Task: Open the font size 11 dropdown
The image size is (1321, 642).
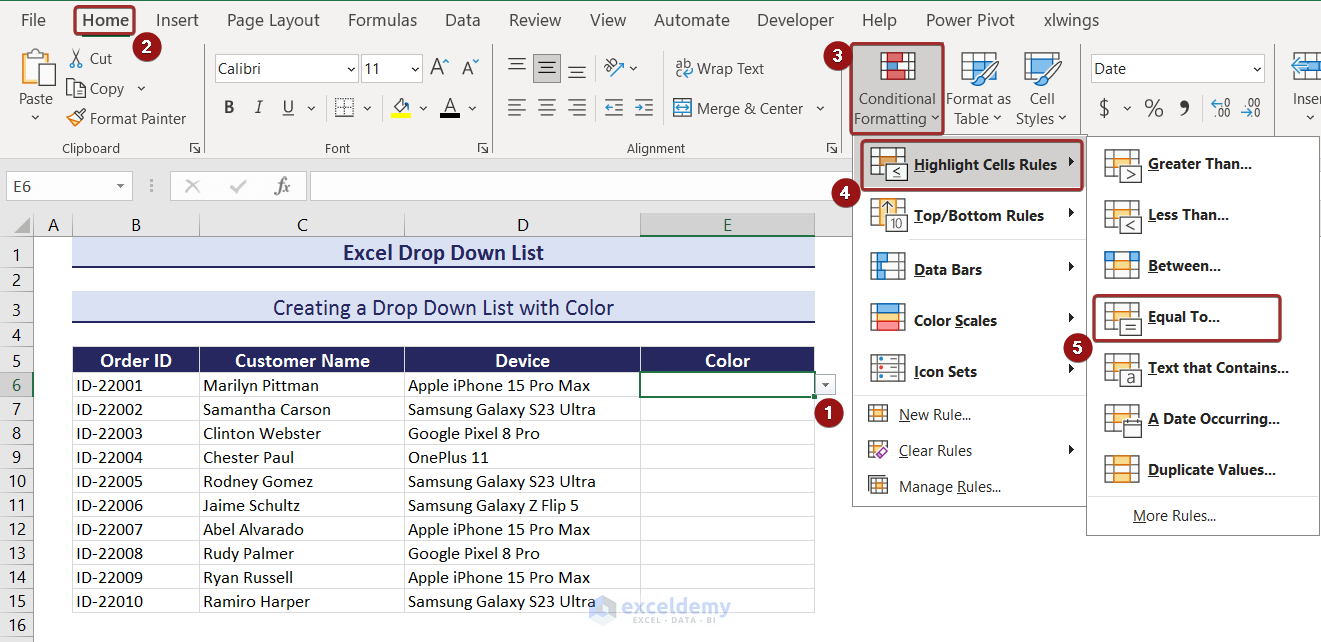Action: [x=415, y=69]
